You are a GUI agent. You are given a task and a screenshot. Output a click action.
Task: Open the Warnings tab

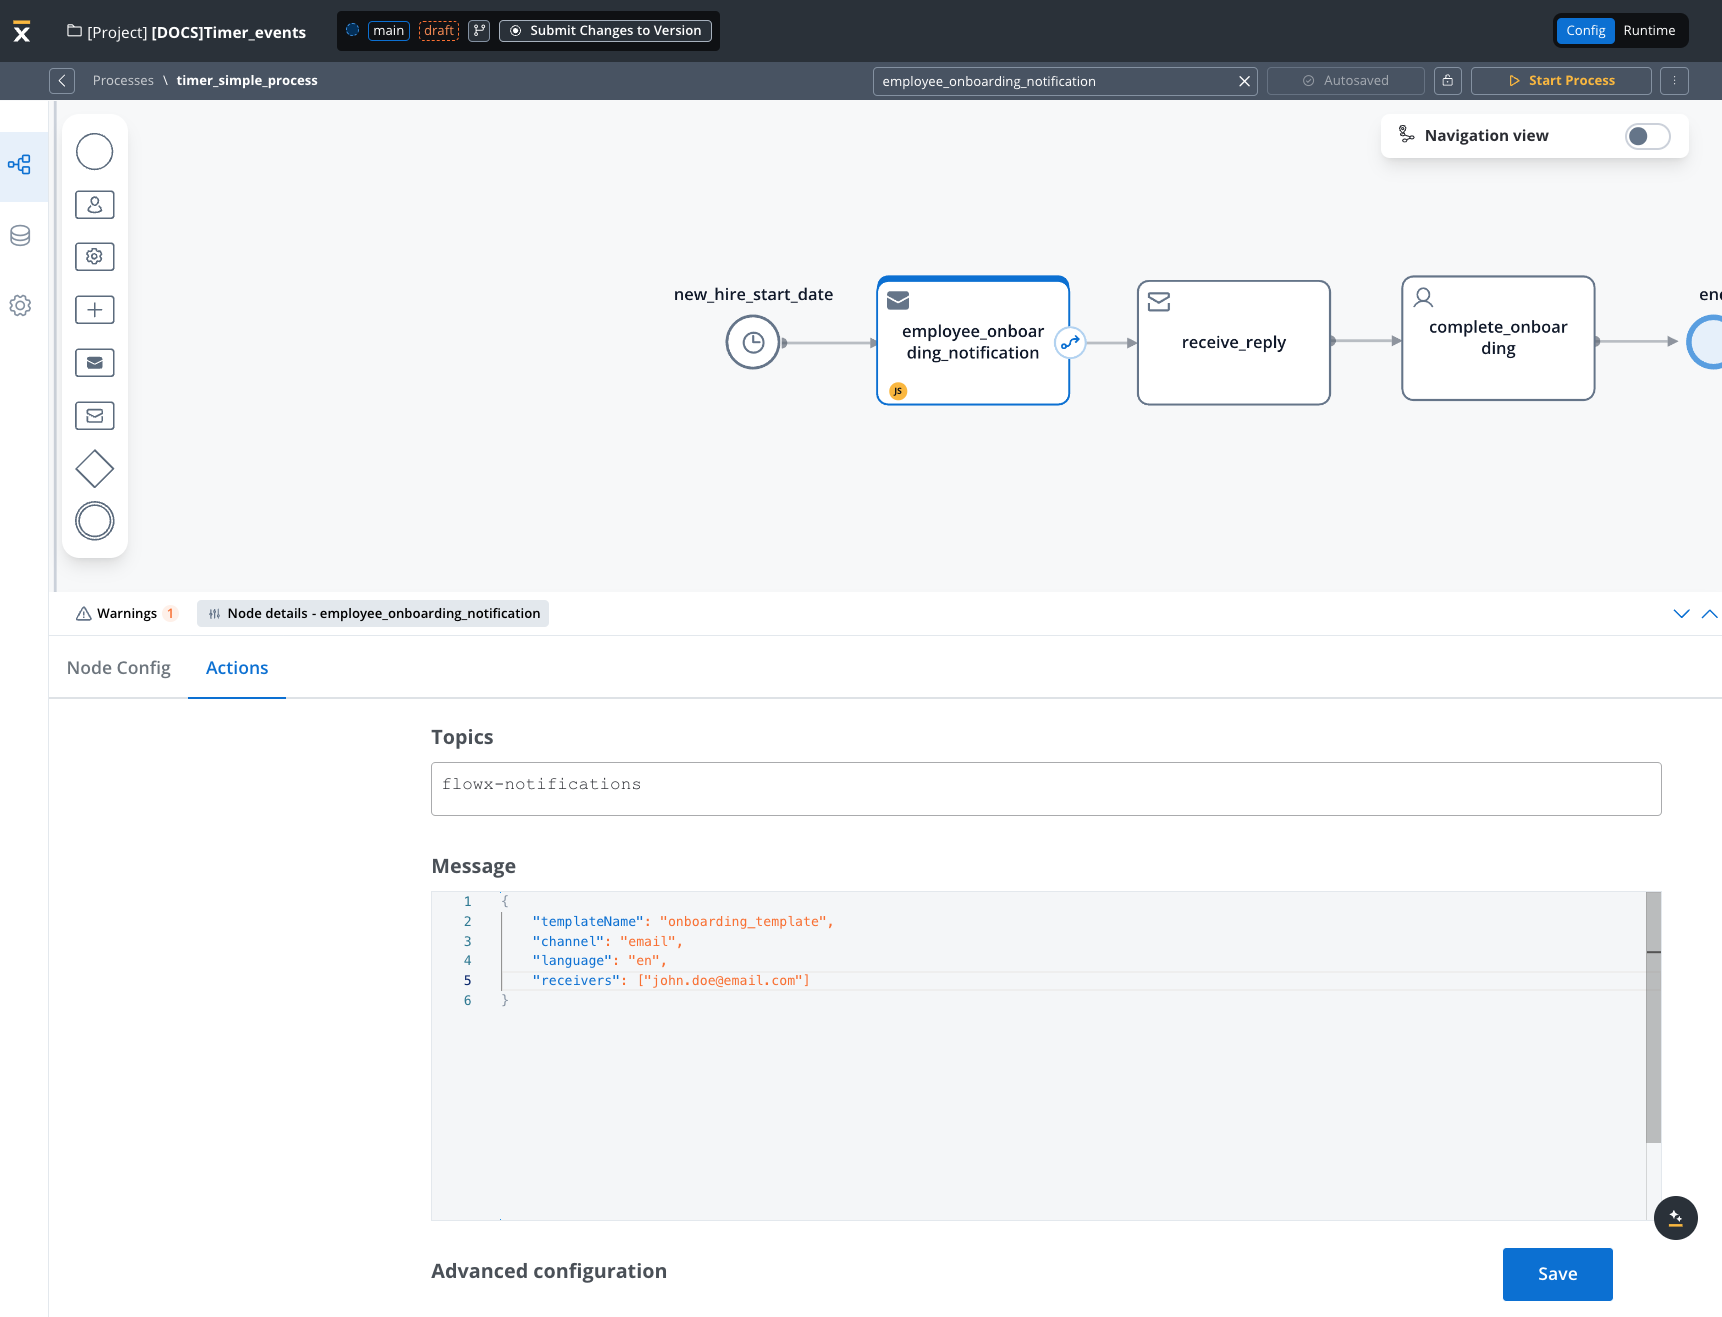[x=126, y=614]
